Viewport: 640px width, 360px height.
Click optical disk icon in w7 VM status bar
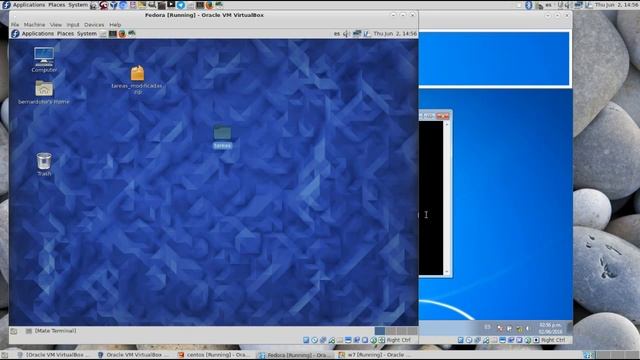[469, 340]
